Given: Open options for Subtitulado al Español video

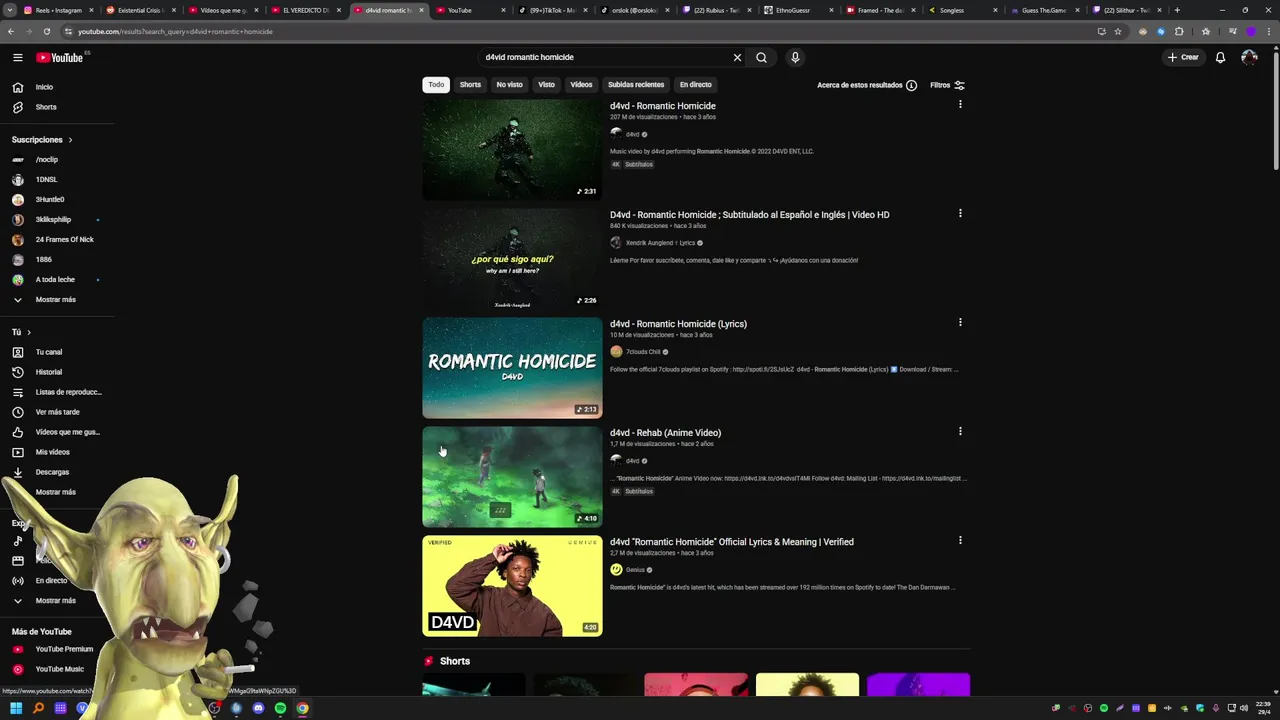Looking at the screenshot, I should [960, 213].
